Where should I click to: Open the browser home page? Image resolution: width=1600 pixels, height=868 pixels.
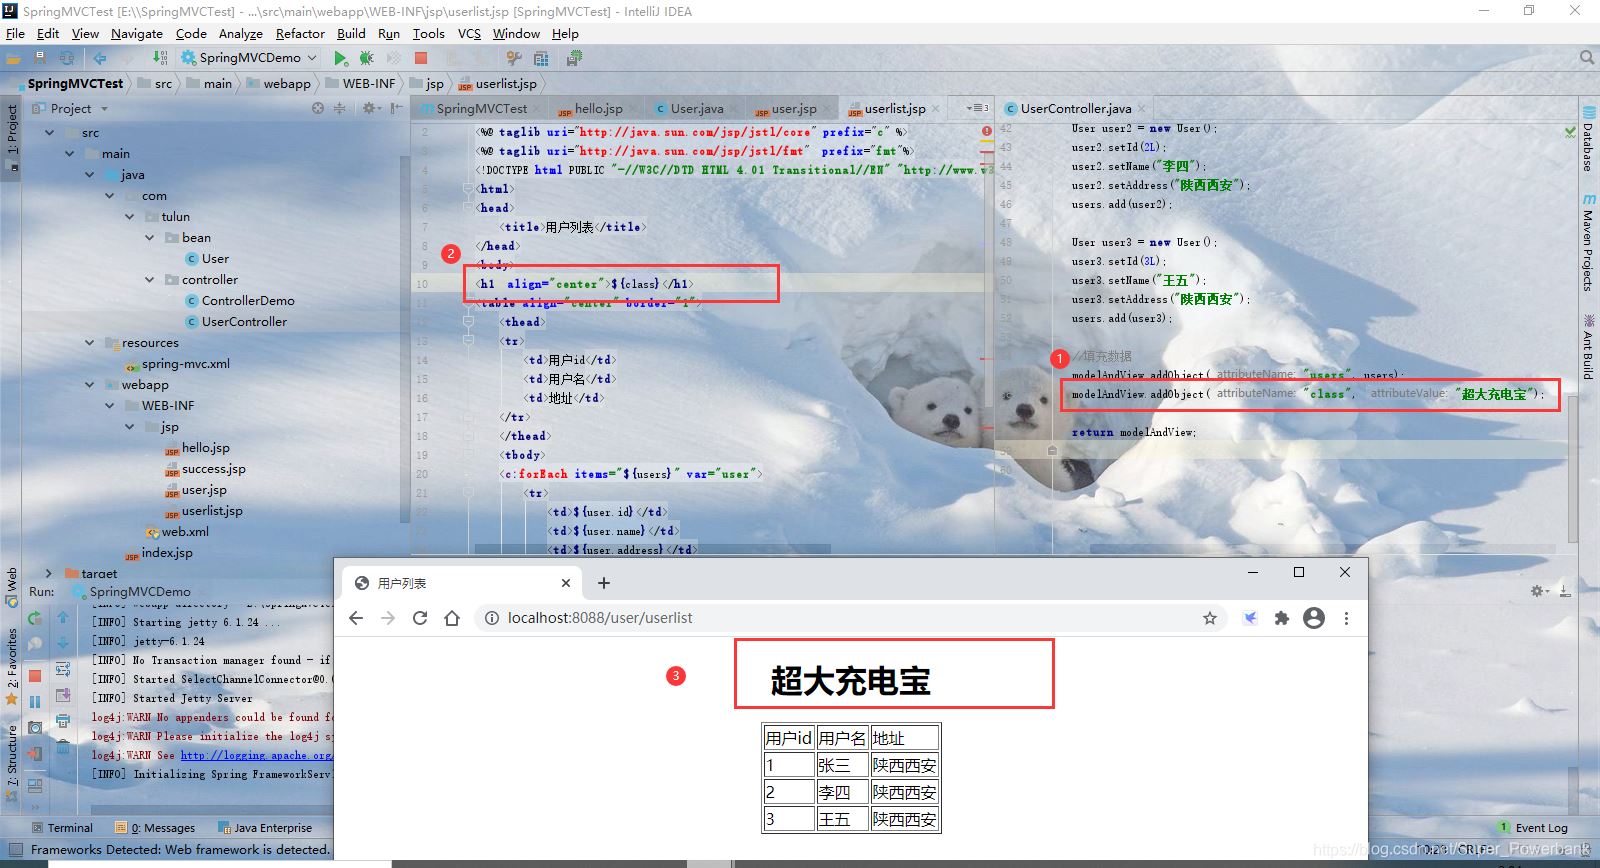tap(452, 618)
